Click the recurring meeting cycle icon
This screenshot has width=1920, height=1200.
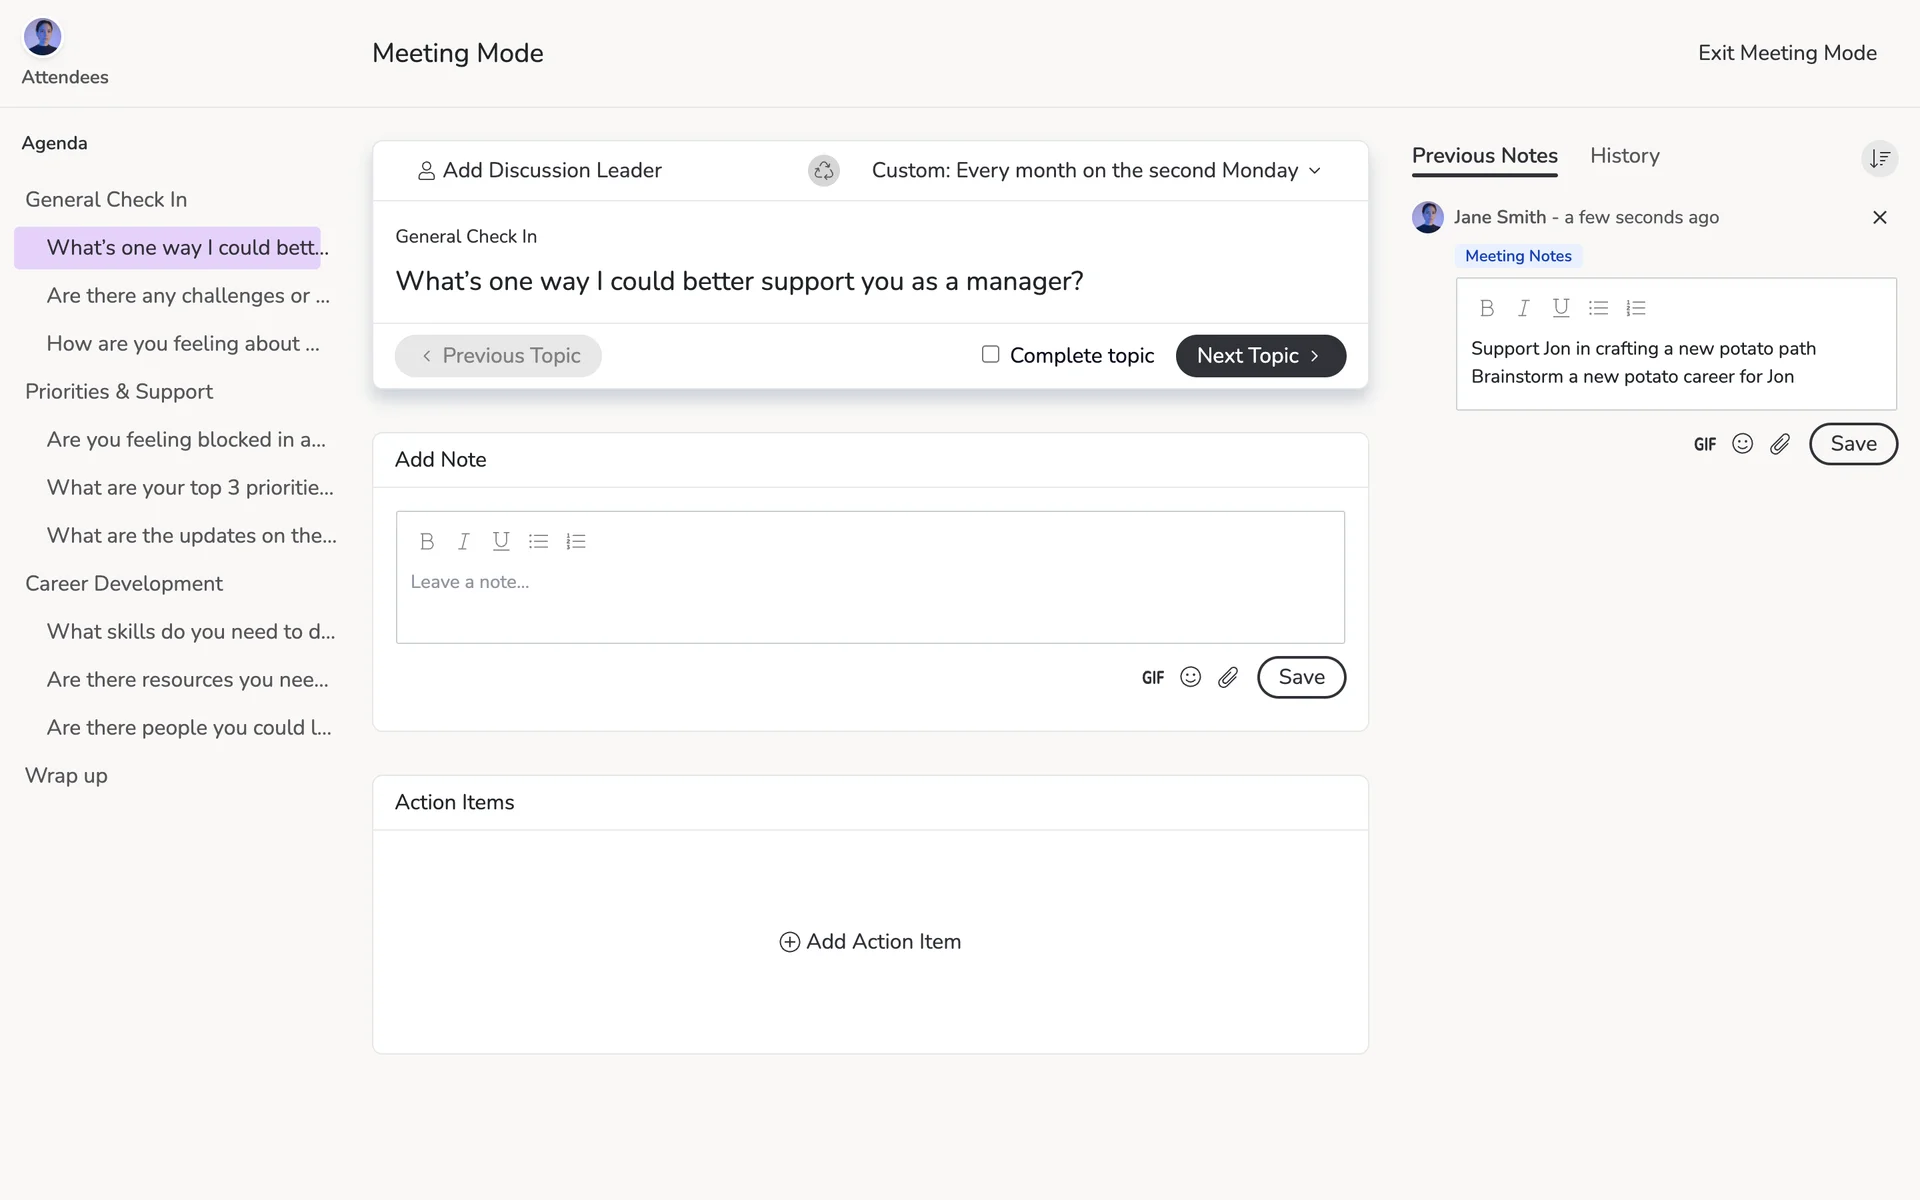click(823, 171)
